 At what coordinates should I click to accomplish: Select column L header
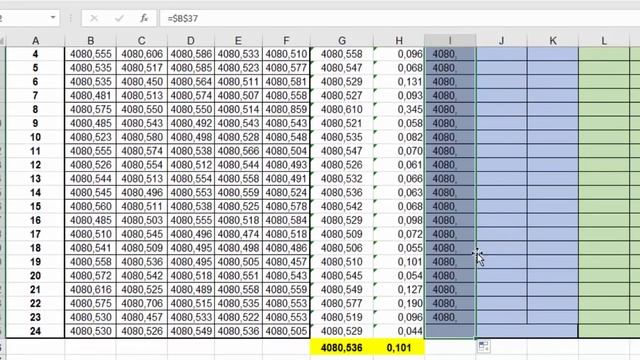pos(604,40)
